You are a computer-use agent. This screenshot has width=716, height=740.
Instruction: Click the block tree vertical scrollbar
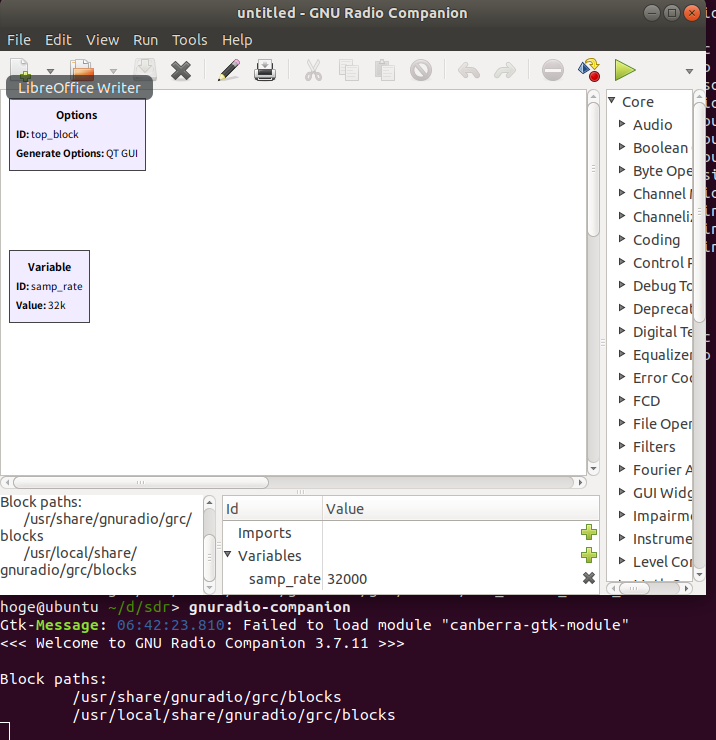[699, 212]
